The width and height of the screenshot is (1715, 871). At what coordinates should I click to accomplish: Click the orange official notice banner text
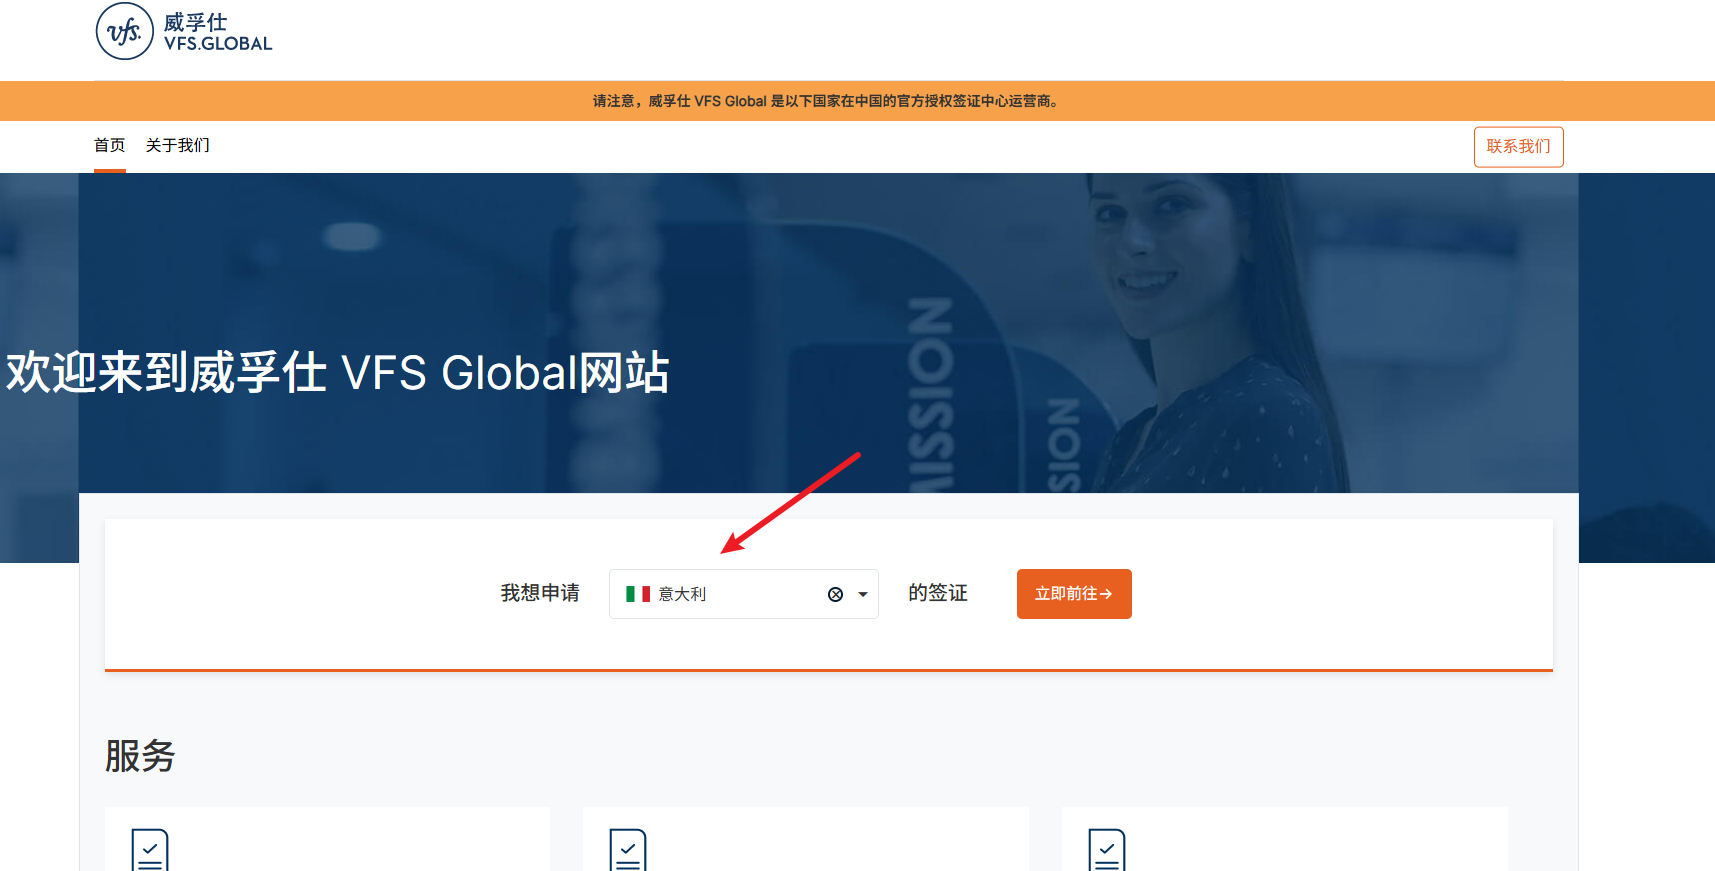pos(826,101)
